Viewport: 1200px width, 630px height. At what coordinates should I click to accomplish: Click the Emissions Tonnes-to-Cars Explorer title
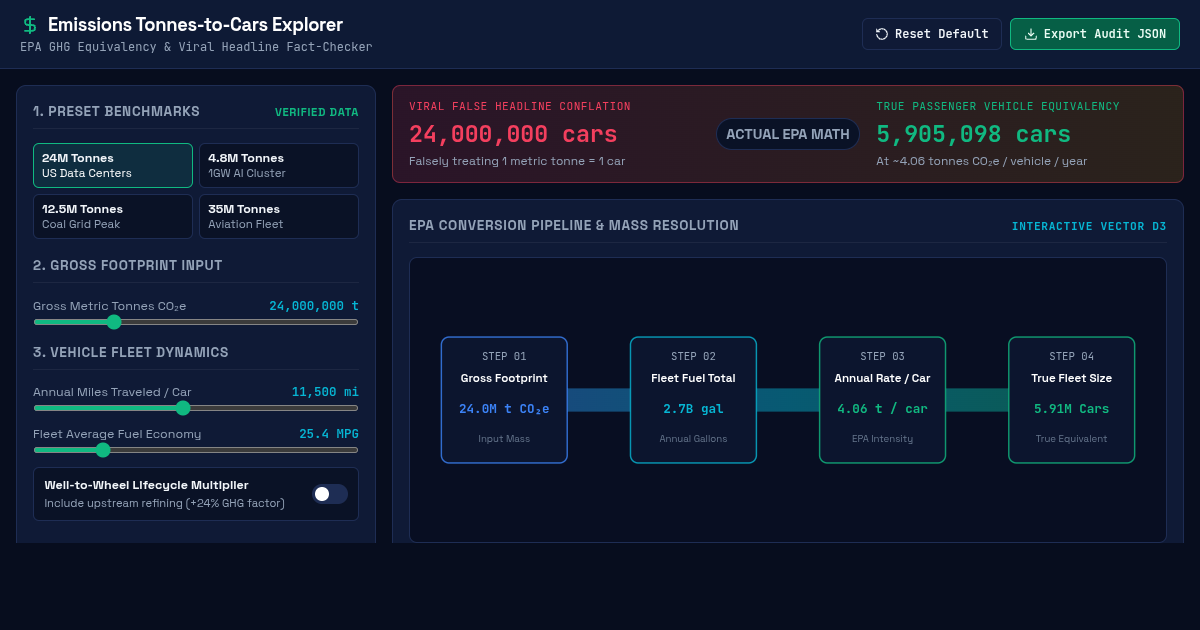pyautogui.click(x=195, y=25)
